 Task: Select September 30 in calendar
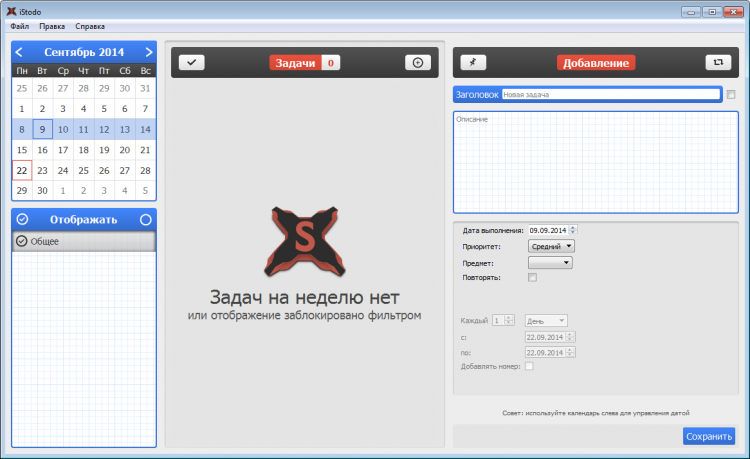43,190
